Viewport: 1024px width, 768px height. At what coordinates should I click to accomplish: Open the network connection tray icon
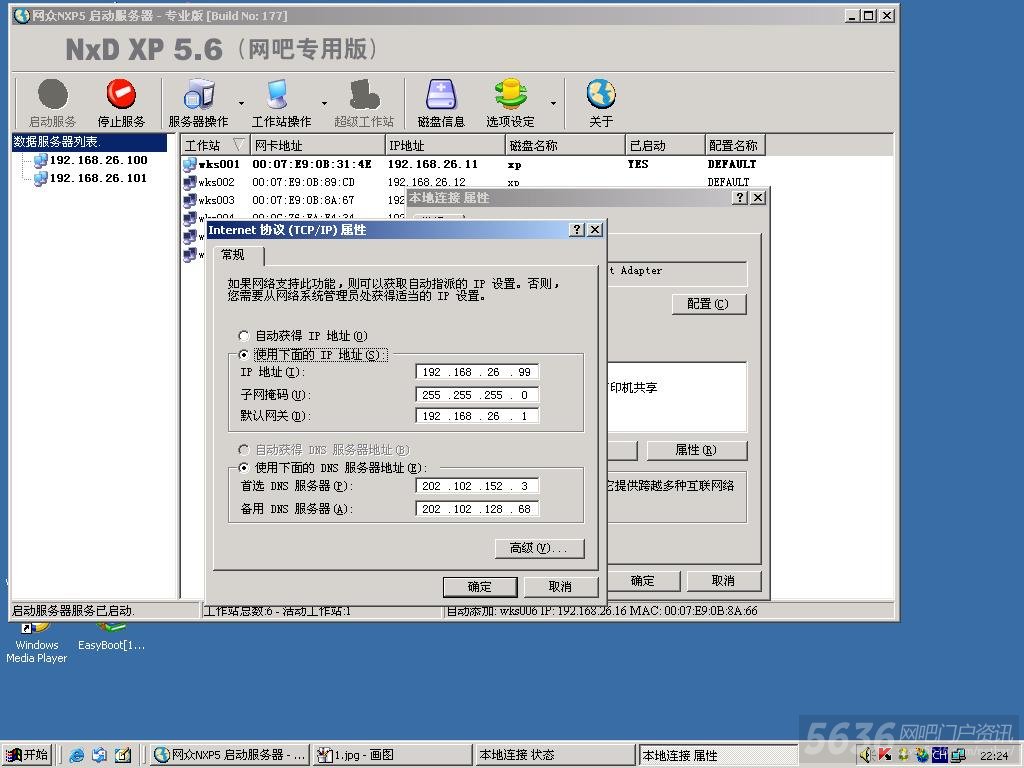pos(958,755)
